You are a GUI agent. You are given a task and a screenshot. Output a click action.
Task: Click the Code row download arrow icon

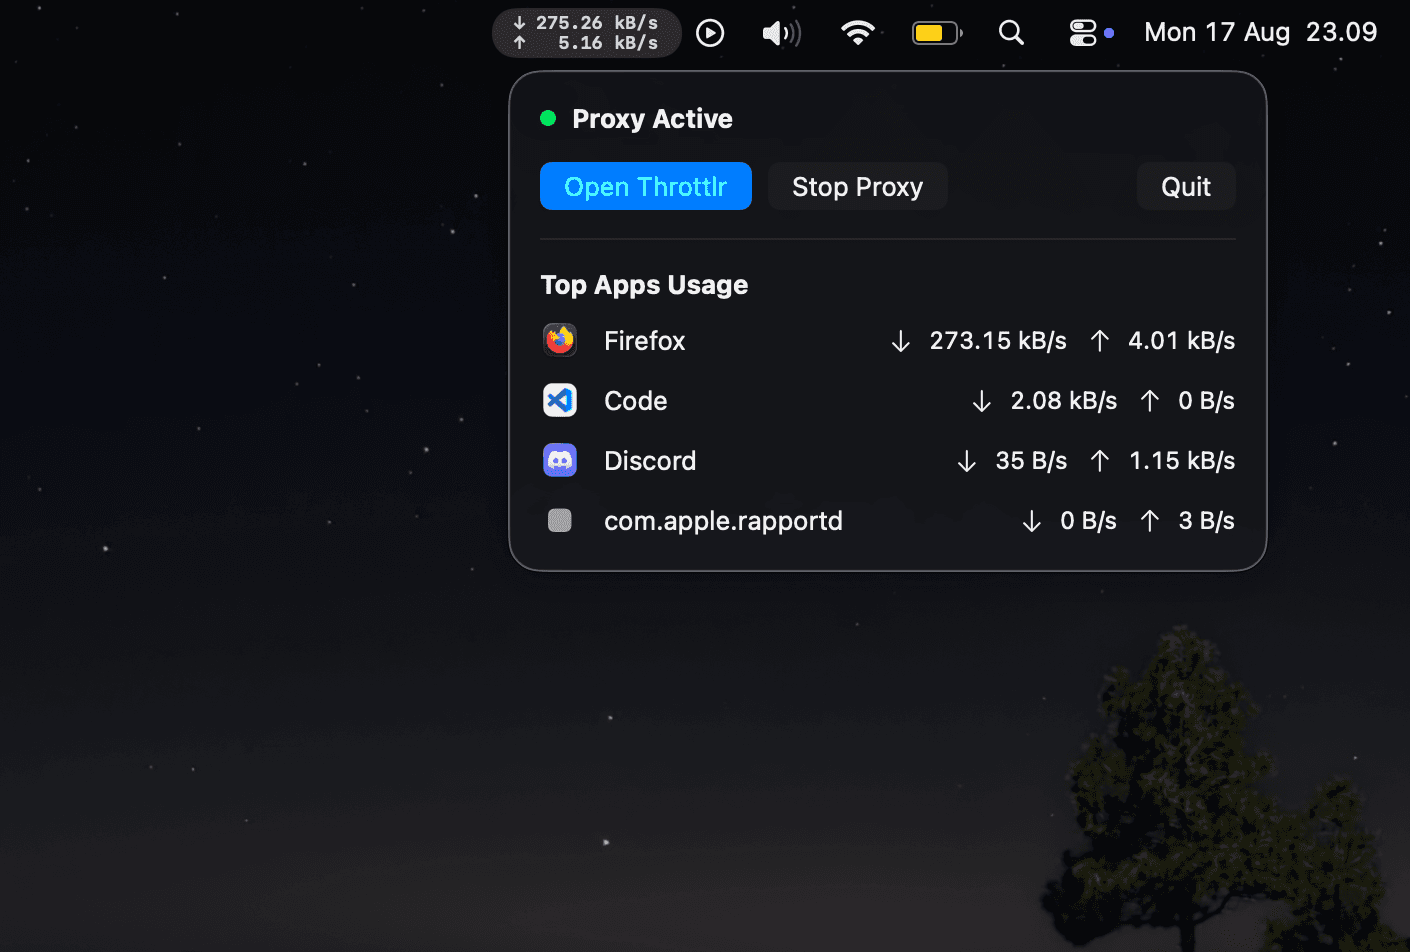coord(981,401)
